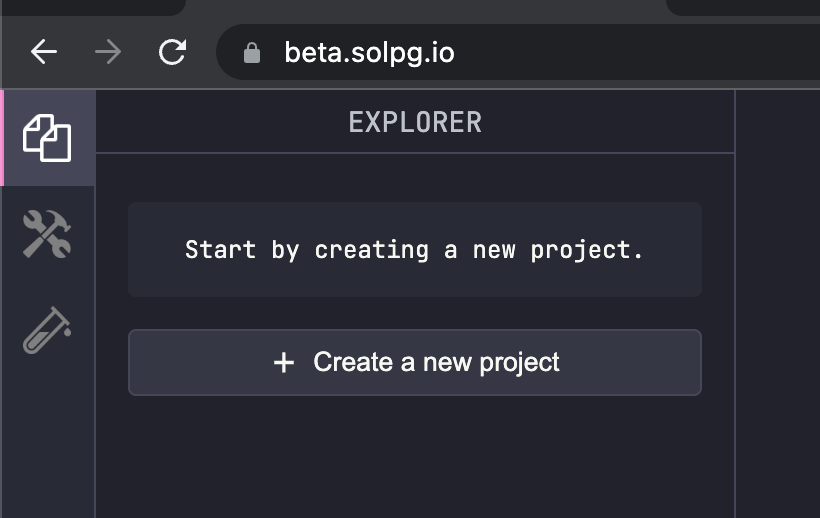
Task: Select the browser tab at top left
Action: [93, 6]
